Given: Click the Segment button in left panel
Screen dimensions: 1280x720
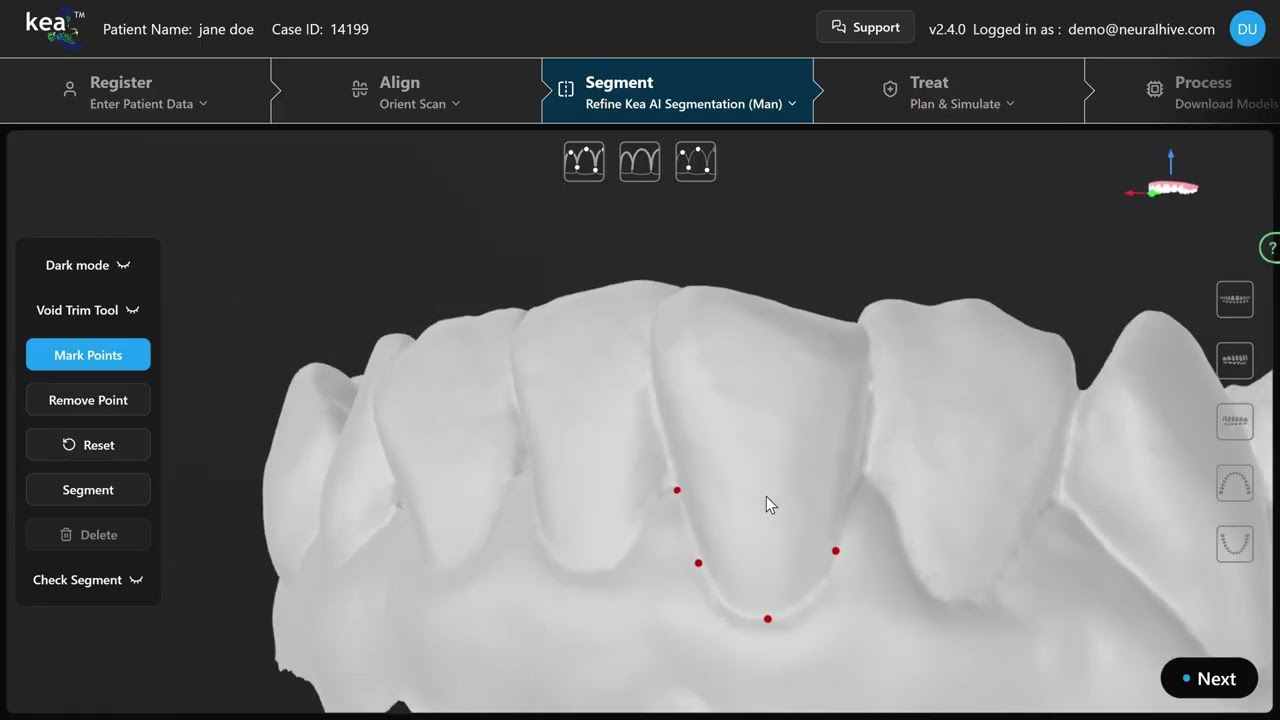Looking at the screenshot, I should 88,490.
